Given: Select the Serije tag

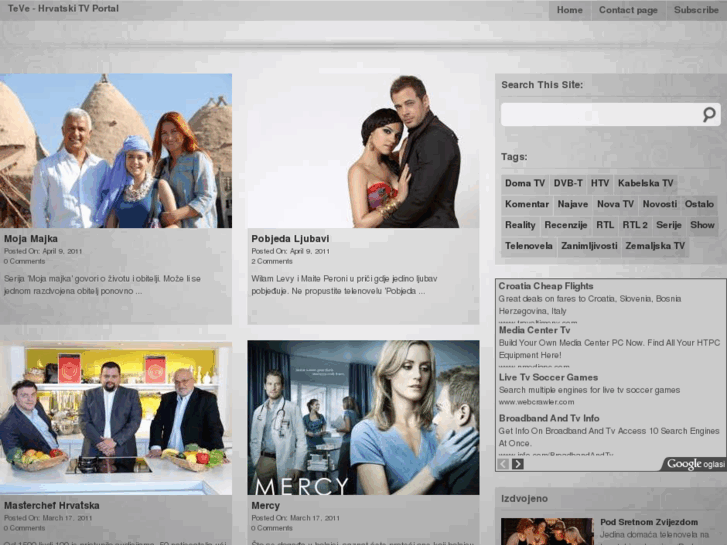Looking at the screenshot, I should (669, 225).
